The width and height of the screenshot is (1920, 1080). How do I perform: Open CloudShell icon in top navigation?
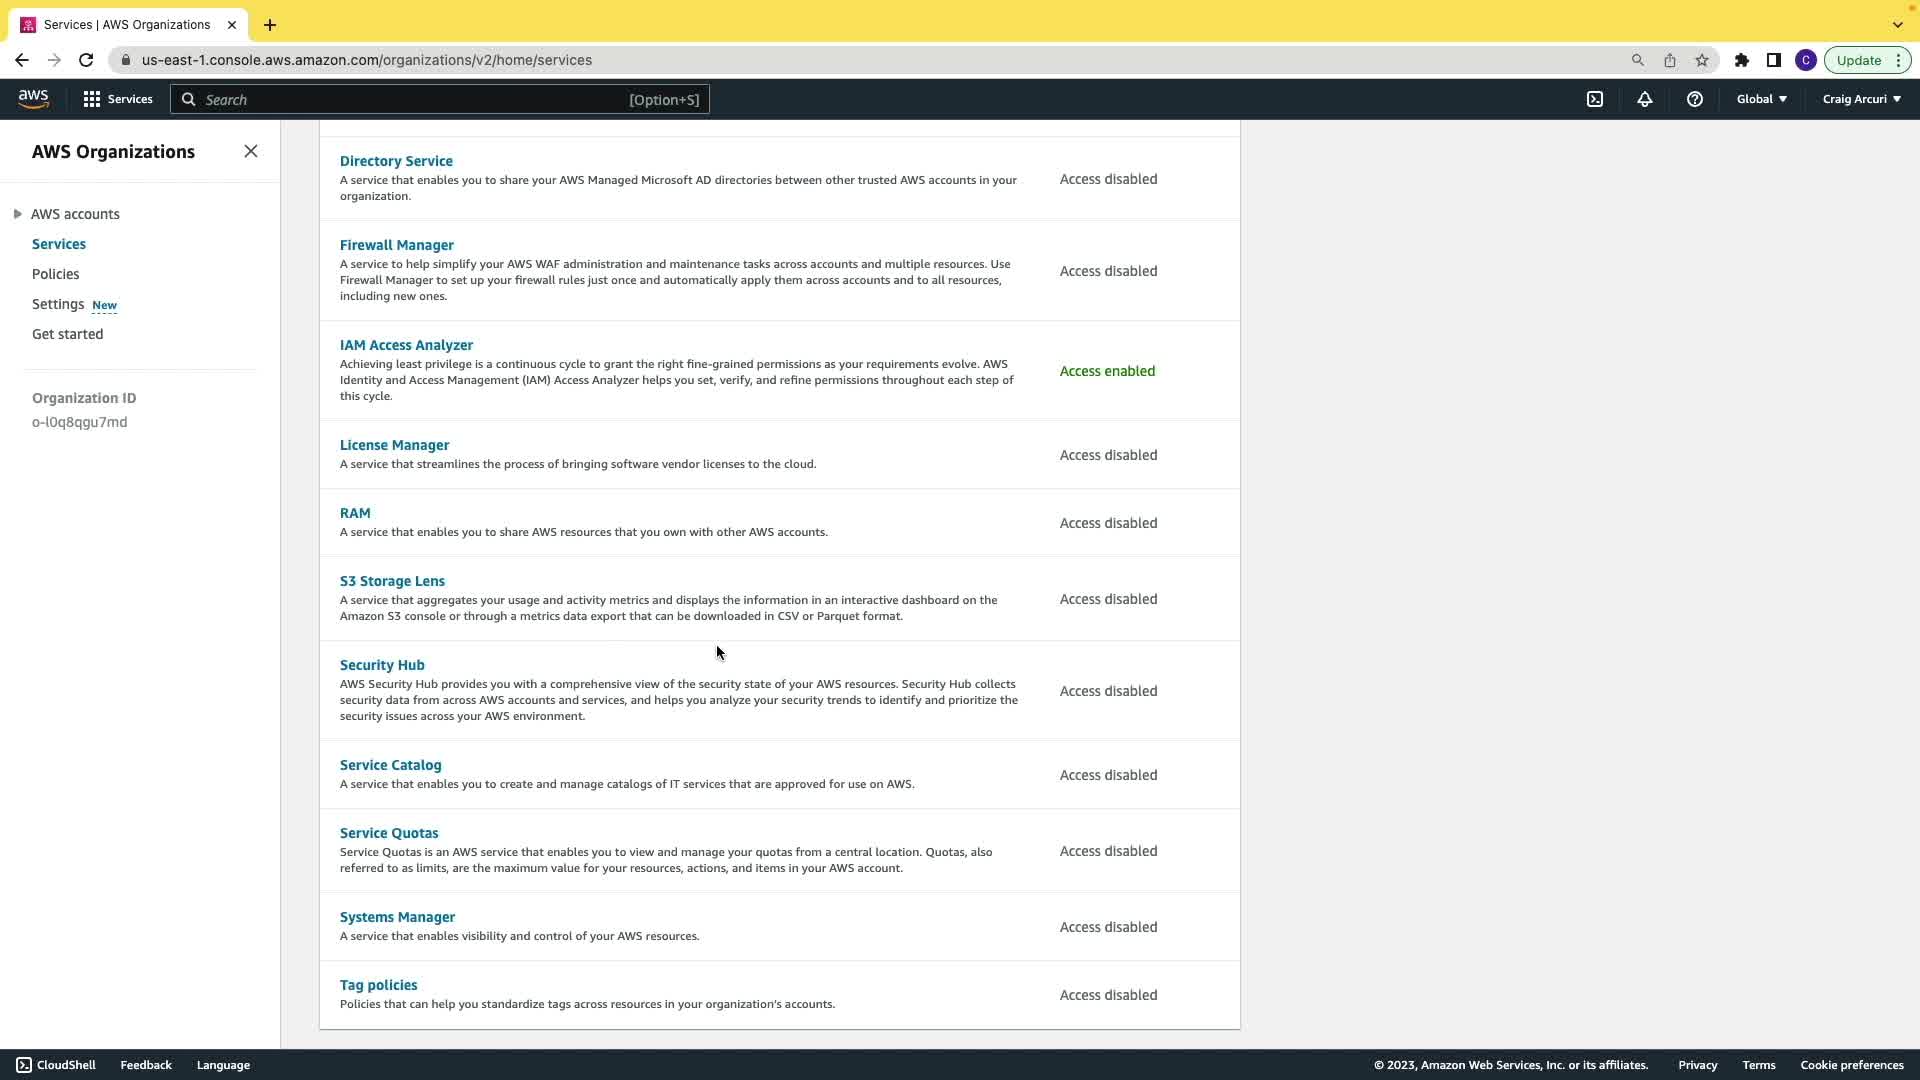(x=1595, y=99)
